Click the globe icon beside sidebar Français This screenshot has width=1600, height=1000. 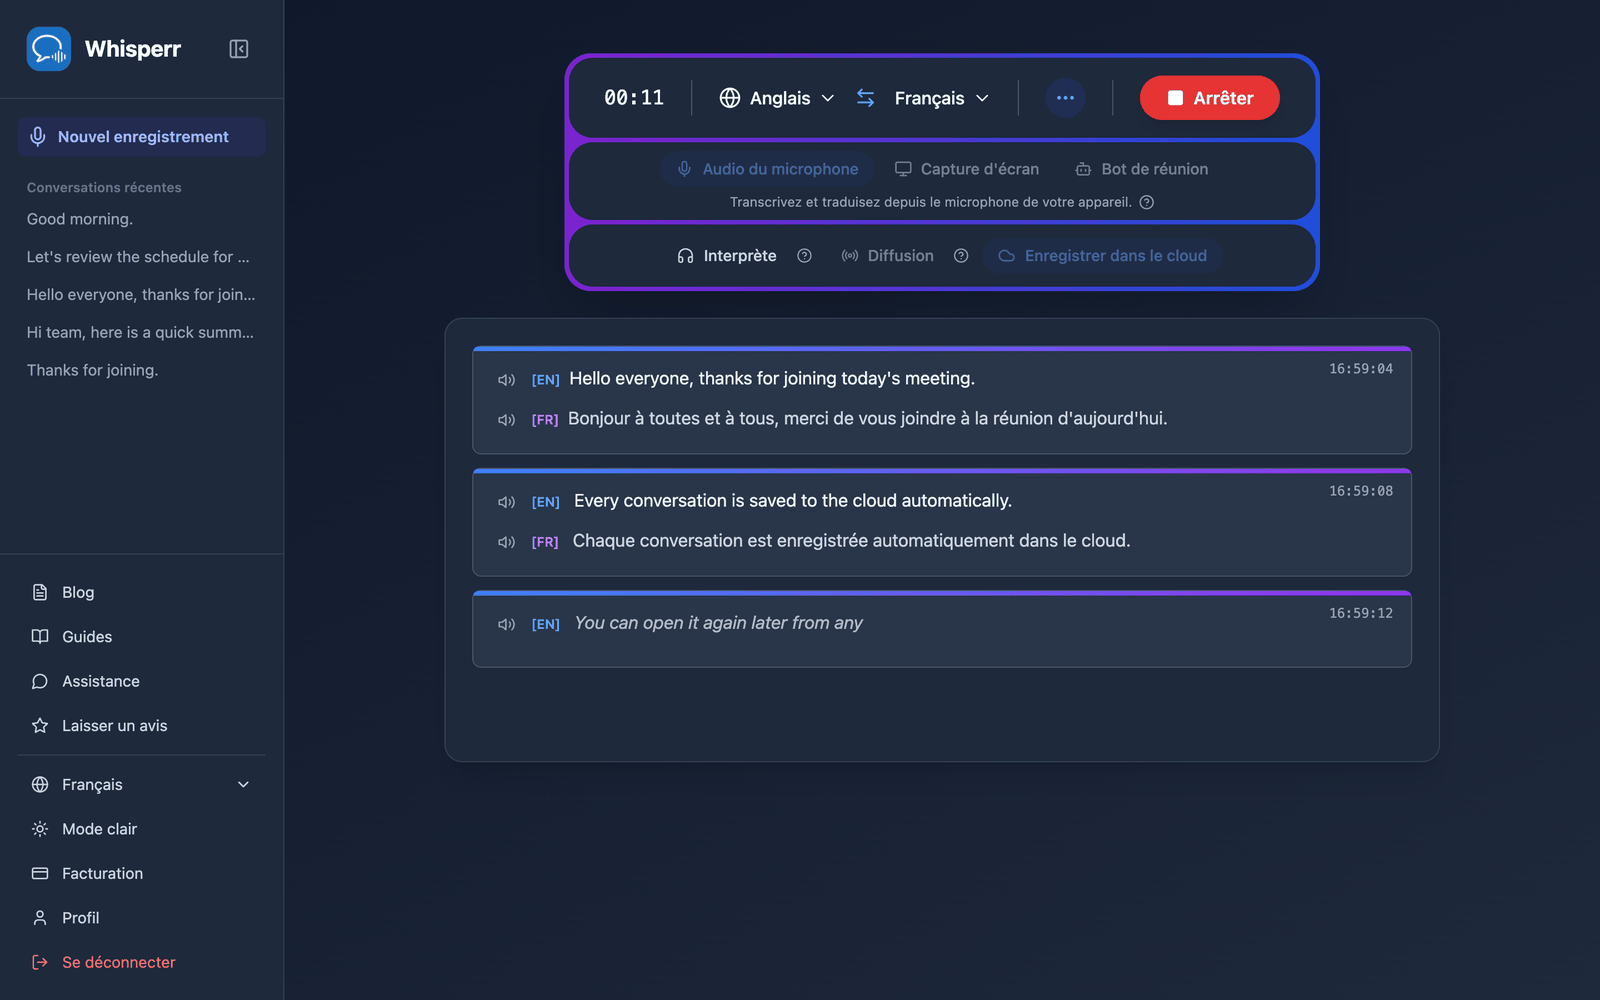pyautogui.click(x=40, y=785)
